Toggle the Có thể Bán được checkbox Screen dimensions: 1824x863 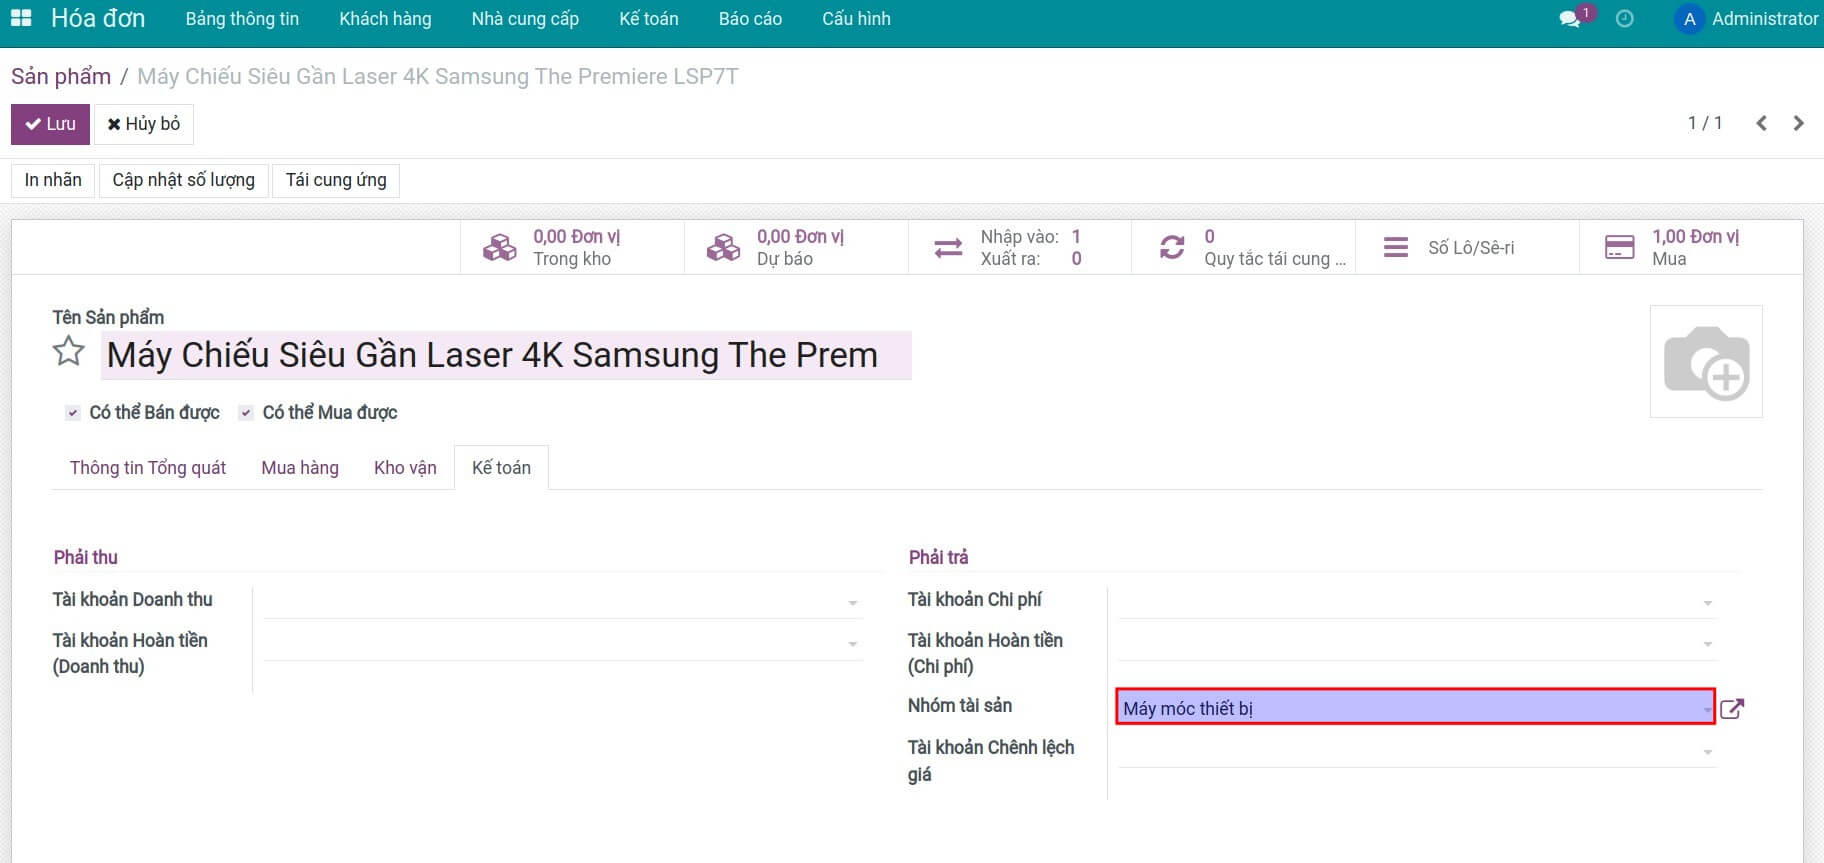point(73,413)
